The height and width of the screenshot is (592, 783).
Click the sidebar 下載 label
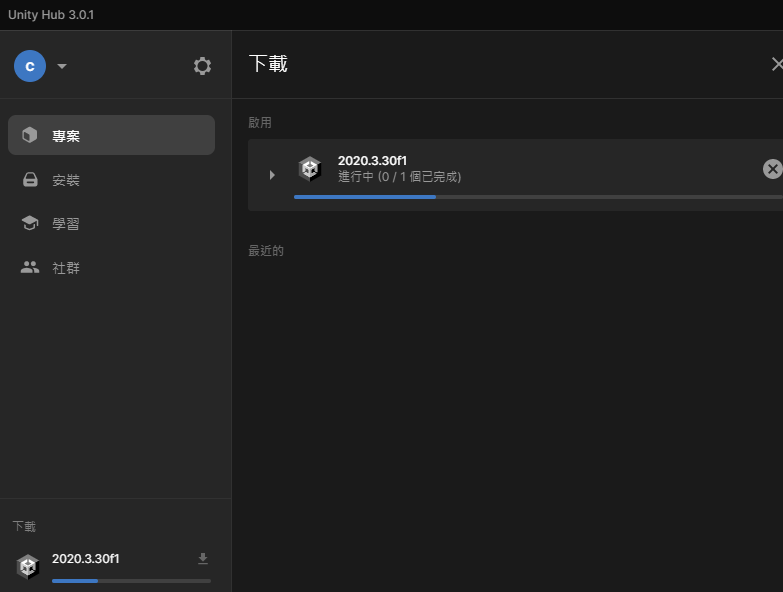24,526
